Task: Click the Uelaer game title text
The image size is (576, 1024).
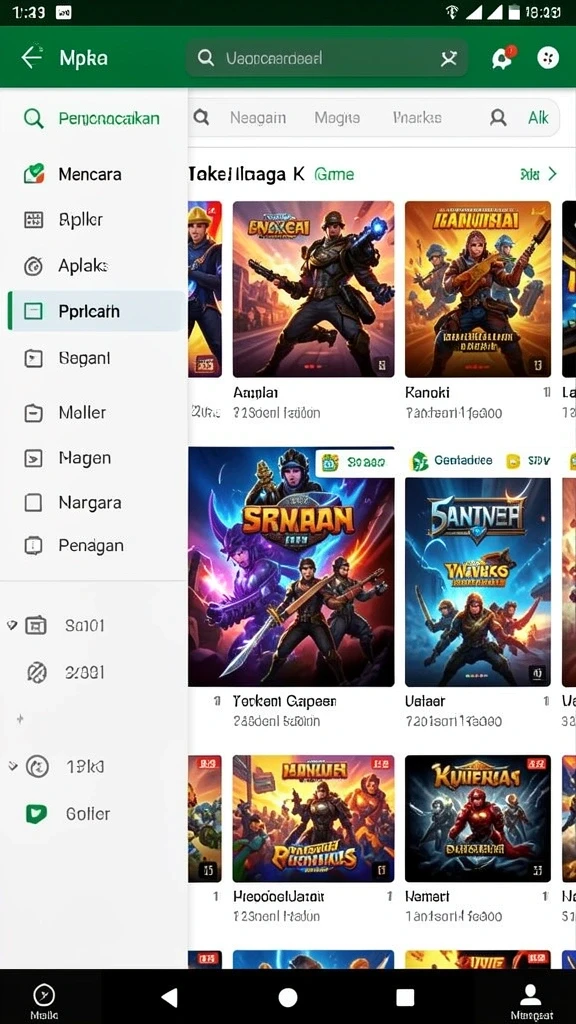Action: 425,701
